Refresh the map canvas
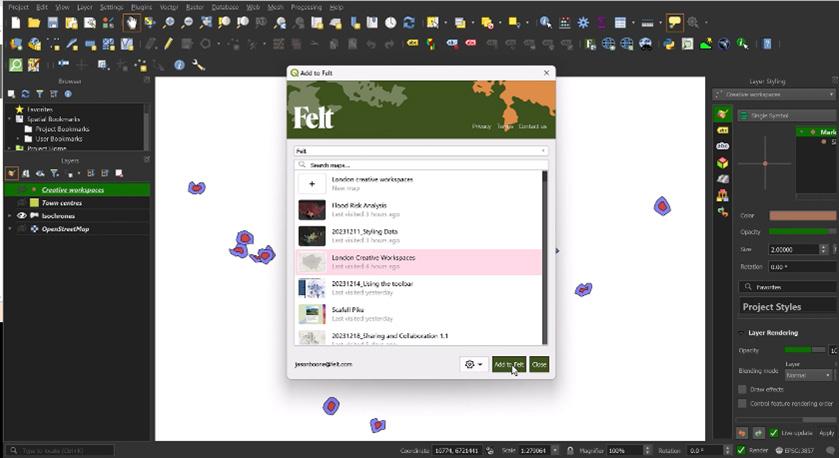 pyautogui.click(x=409, y=22)
